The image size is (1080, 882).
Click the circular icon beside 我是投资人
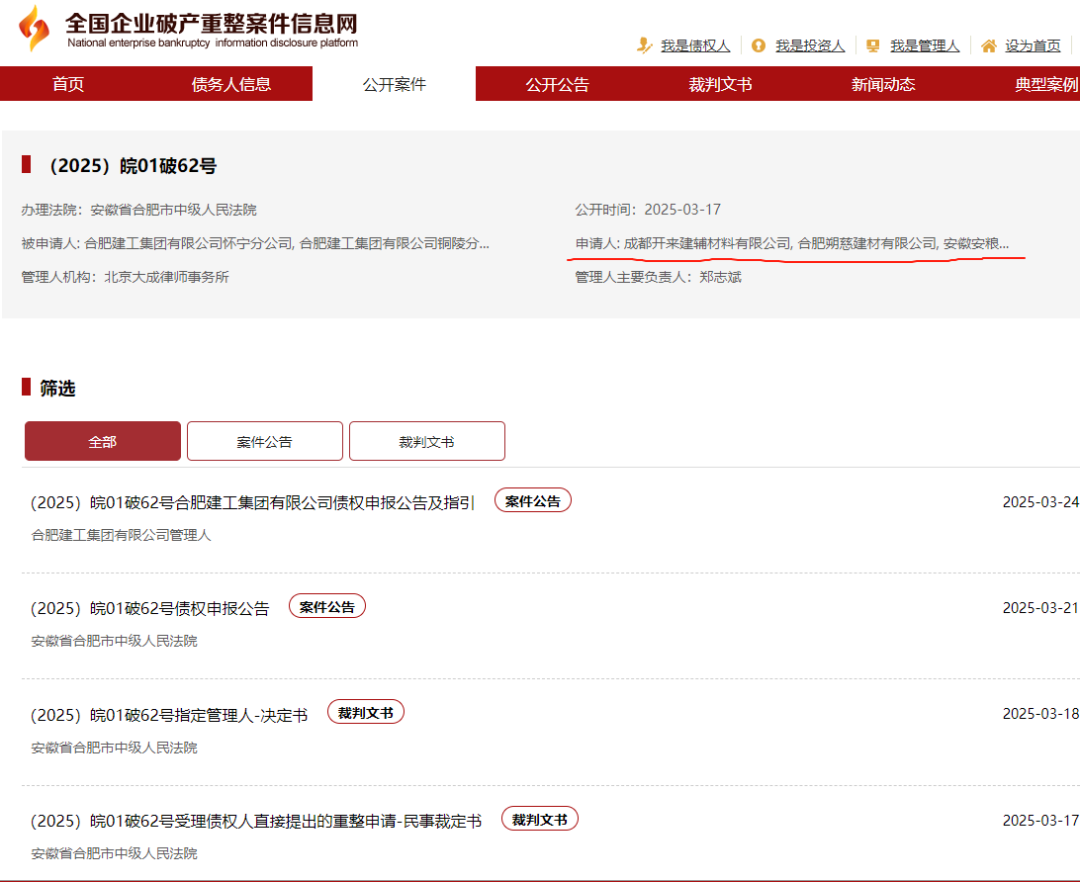(759, 45)
